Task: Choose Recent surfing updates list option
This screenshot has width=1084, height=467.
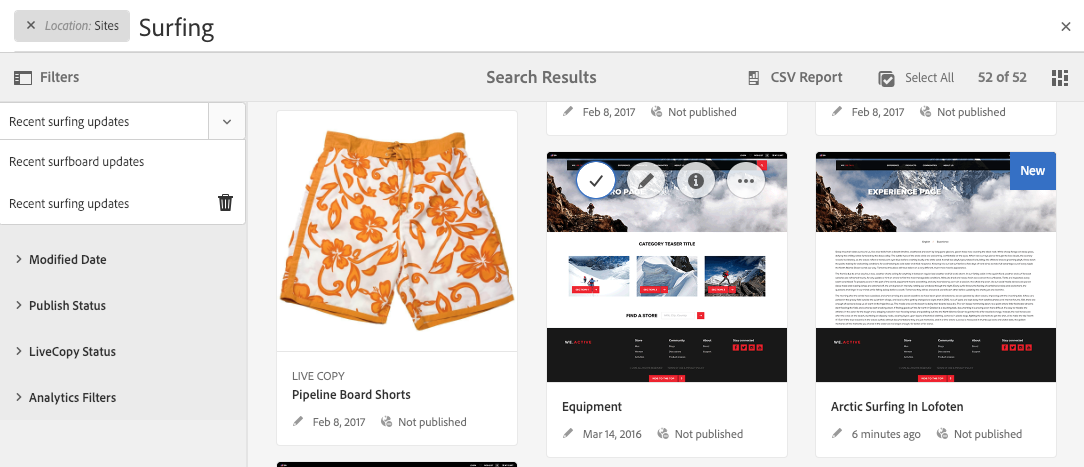Action: 104,204
